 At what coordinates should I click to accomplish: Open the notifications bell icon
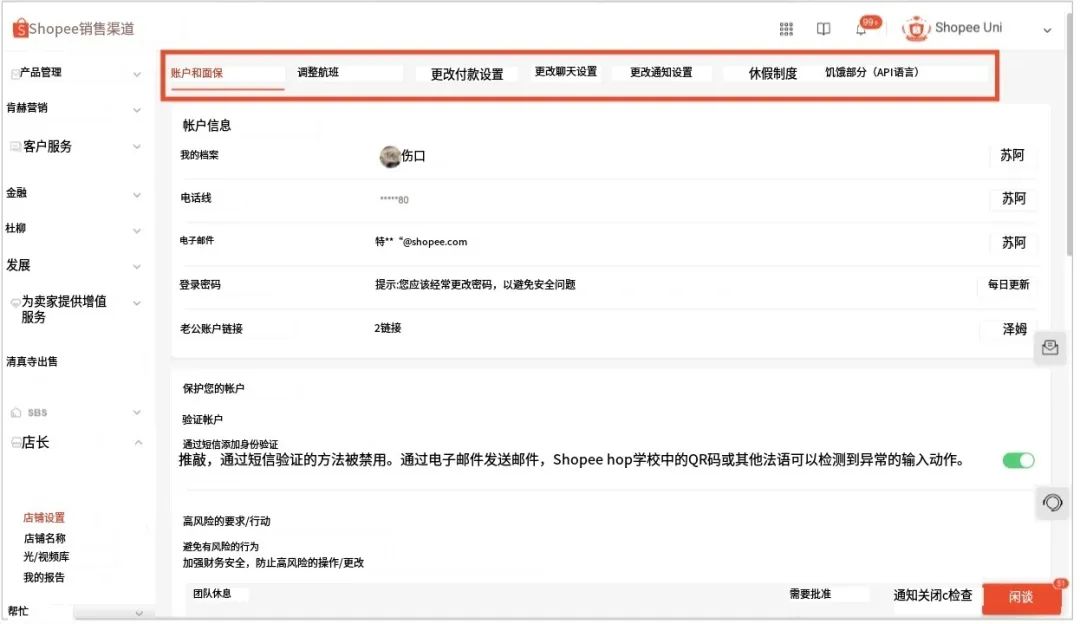tap(861, 29)
